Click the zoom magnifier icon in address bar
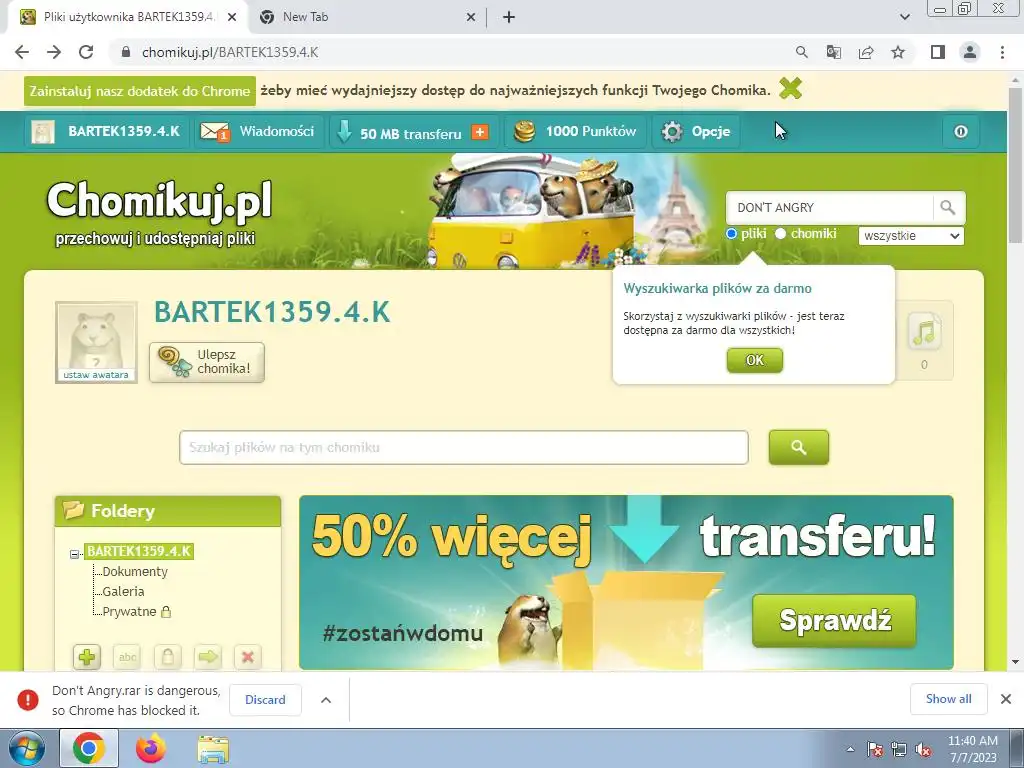The width and height of the screenshot is (1024, 768). [801, 52]
